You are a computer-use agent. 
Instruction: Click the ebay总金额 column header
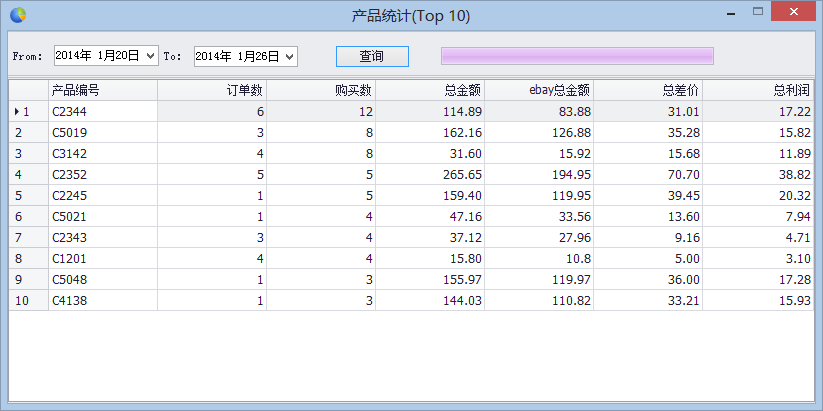pyautogui.click(x=539, y=90)
